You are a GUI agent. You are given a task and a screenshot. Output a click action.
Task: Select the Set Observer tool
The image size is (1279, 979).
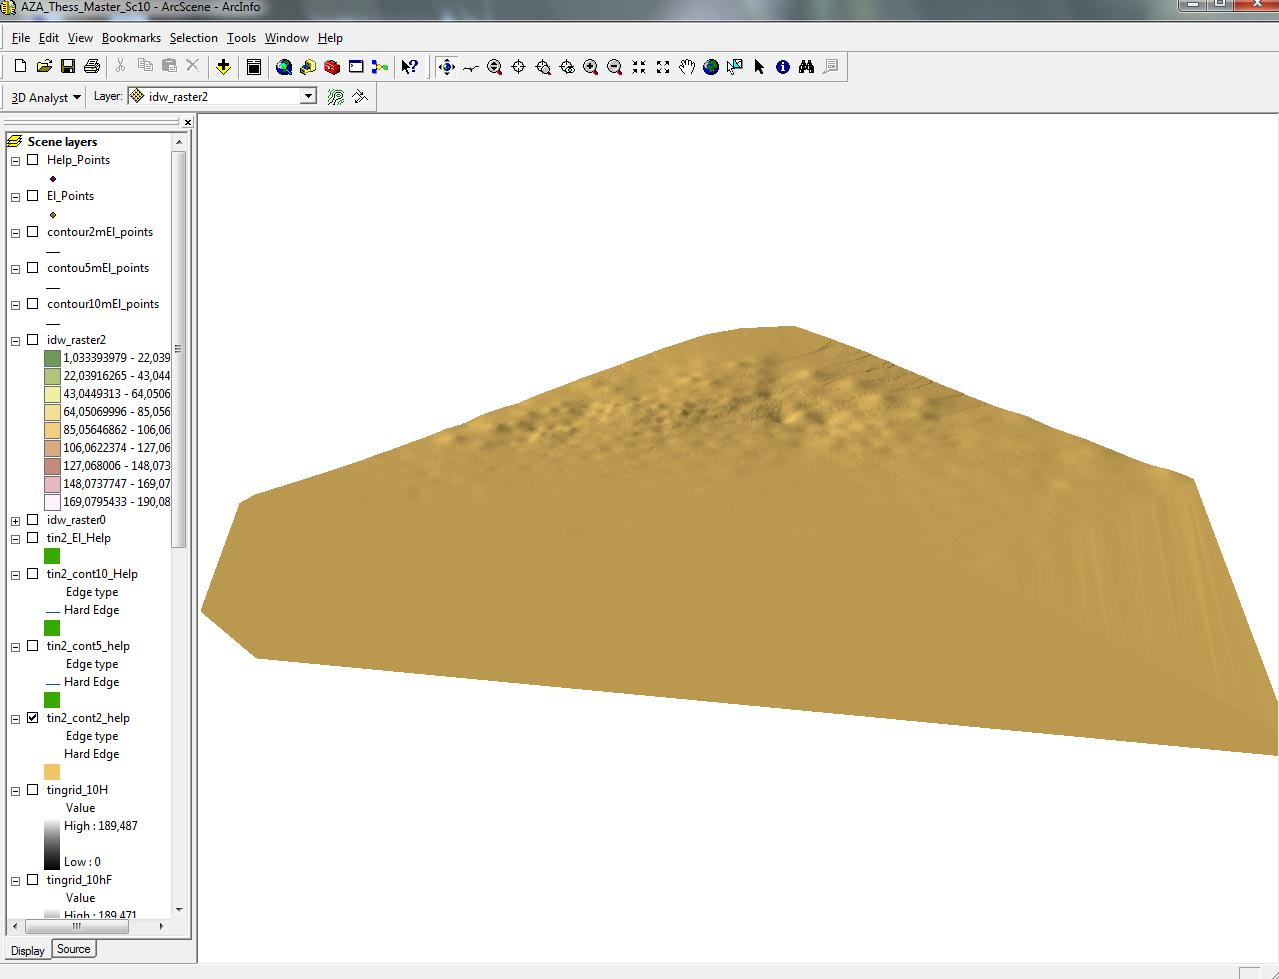click(x=567, y=67)
